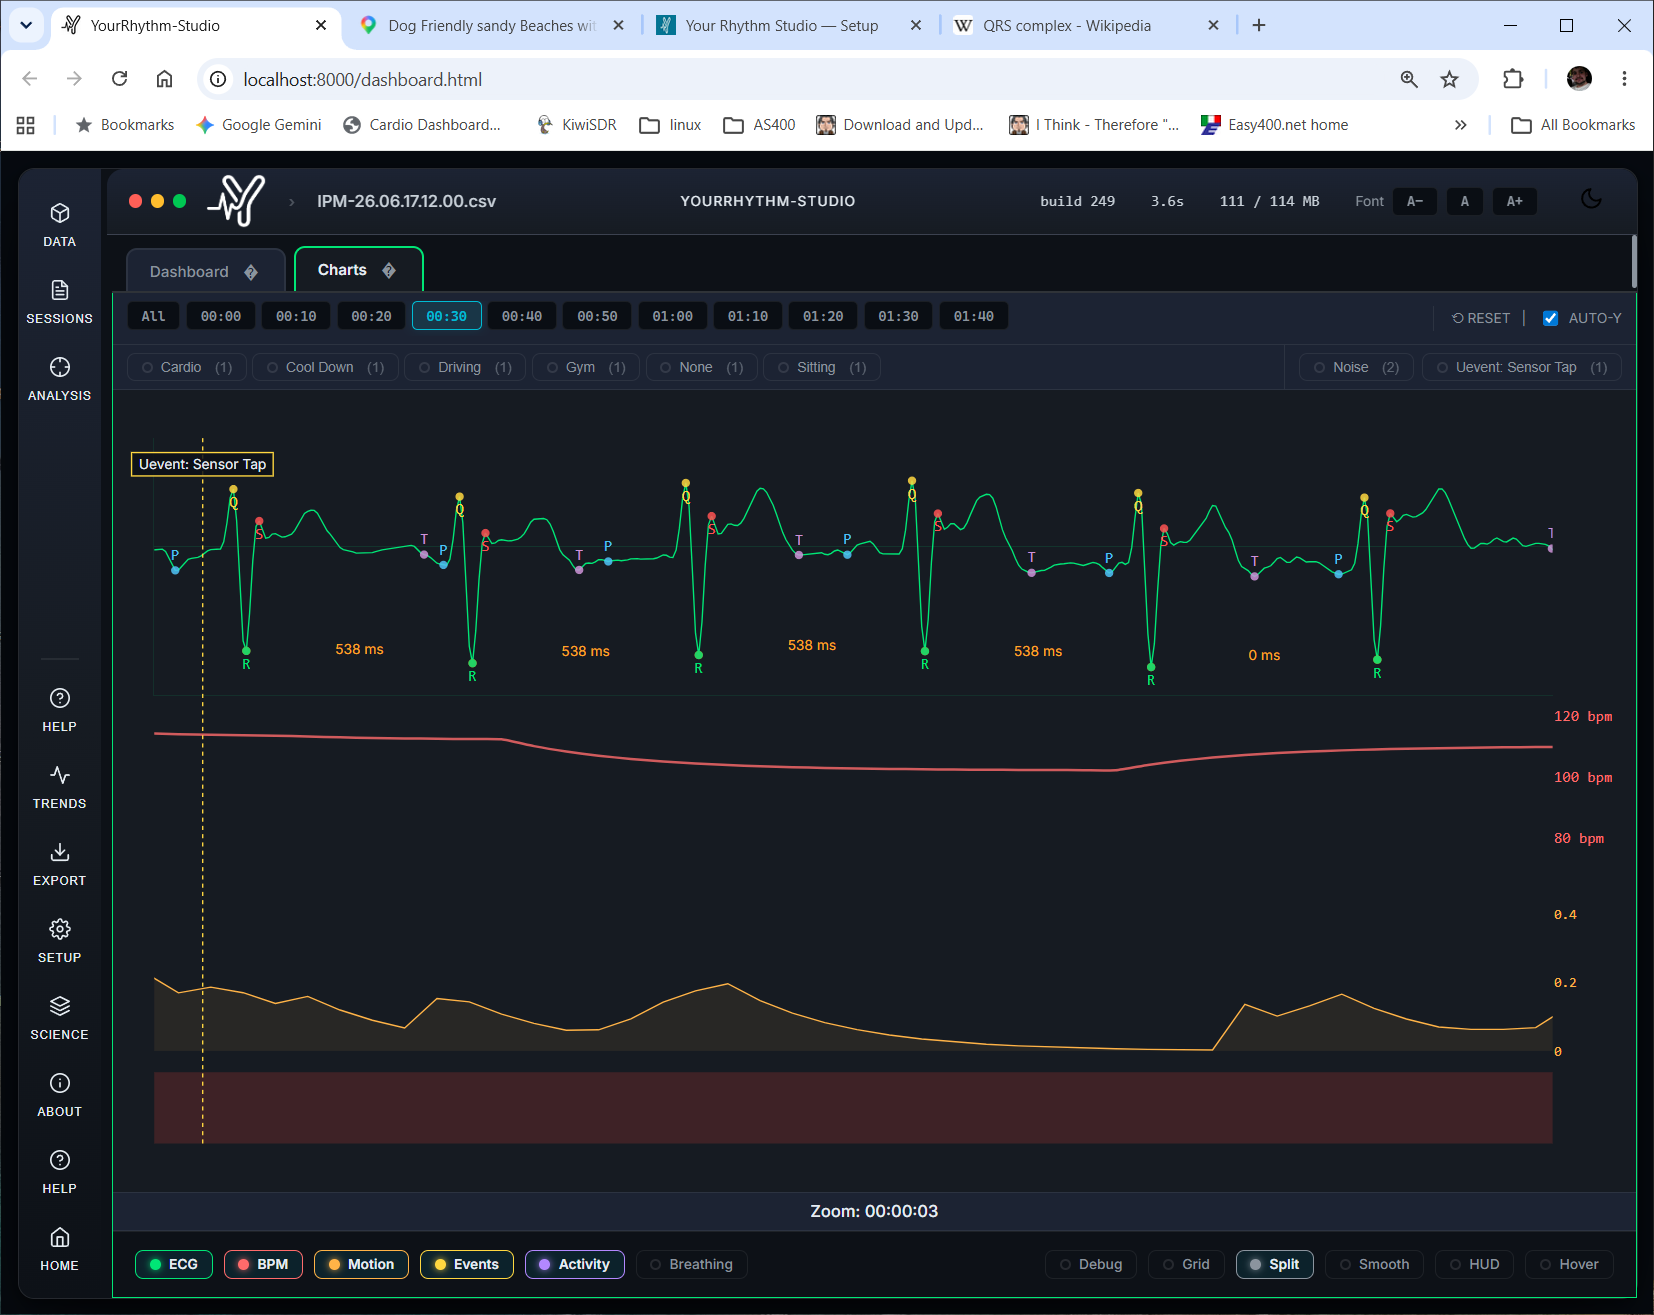This screenshot has height=1315, width=1654.
Task: Jump to time segment 00:40
Action: coord(522,316)
